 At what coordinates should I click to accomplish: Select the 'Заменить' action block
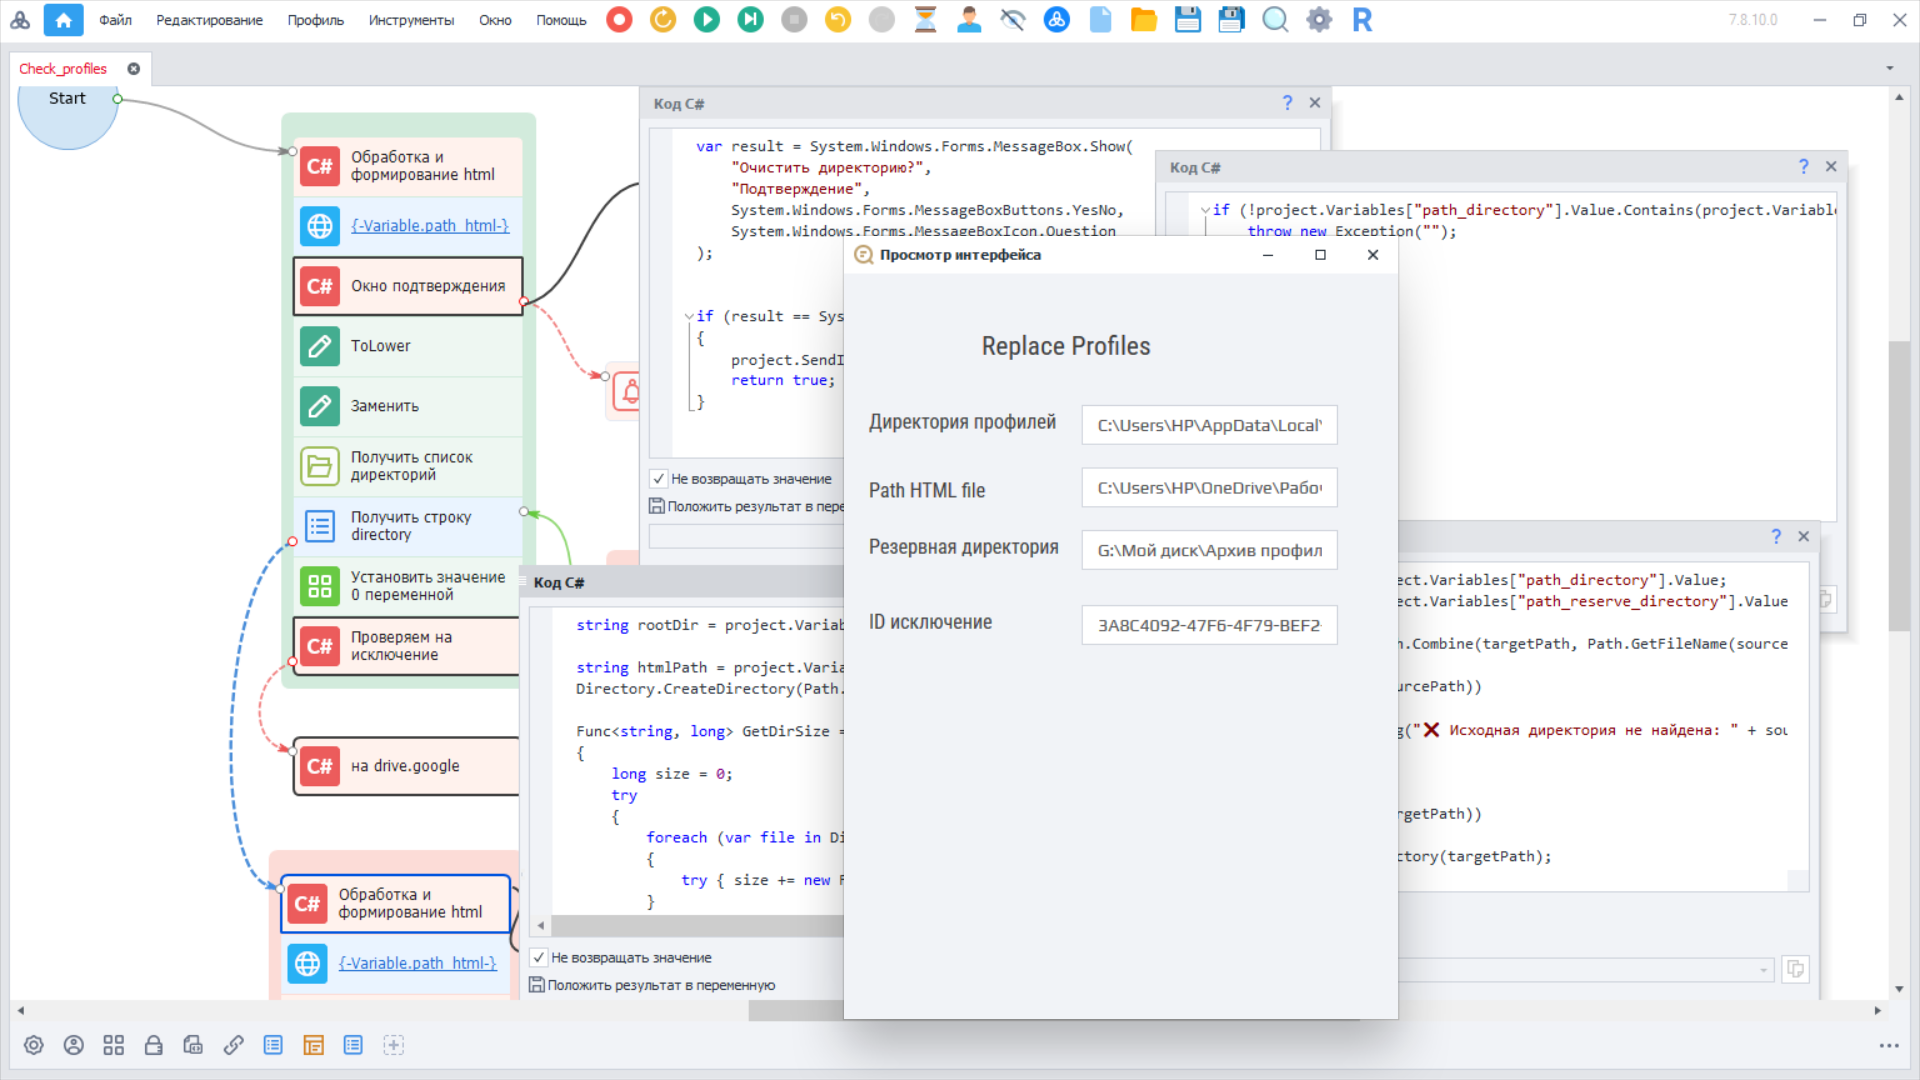pos(408,406)
